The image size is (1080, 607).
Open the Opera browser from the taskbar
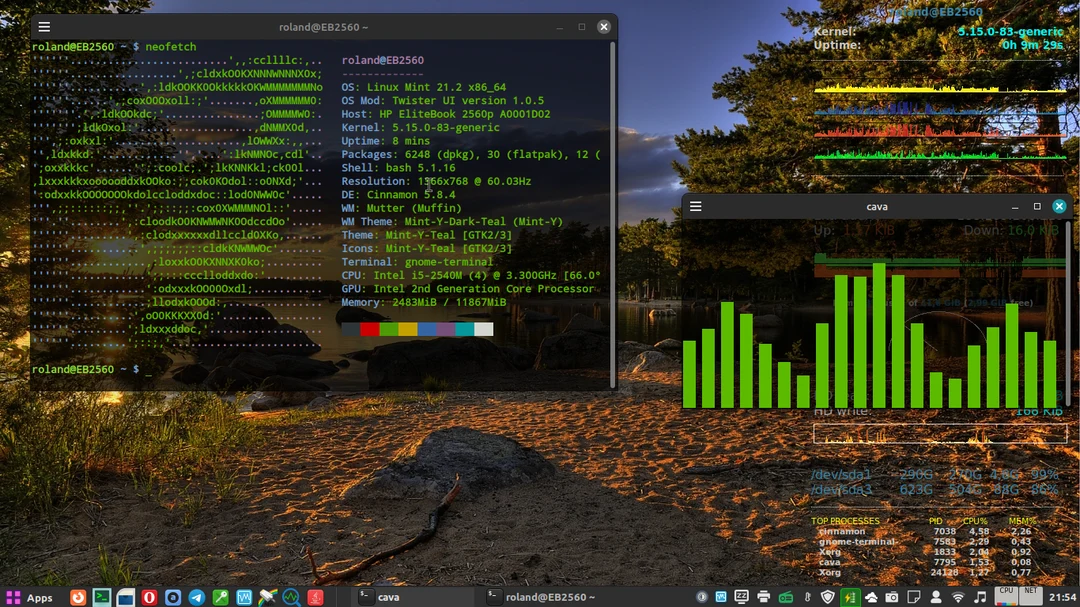148,595
